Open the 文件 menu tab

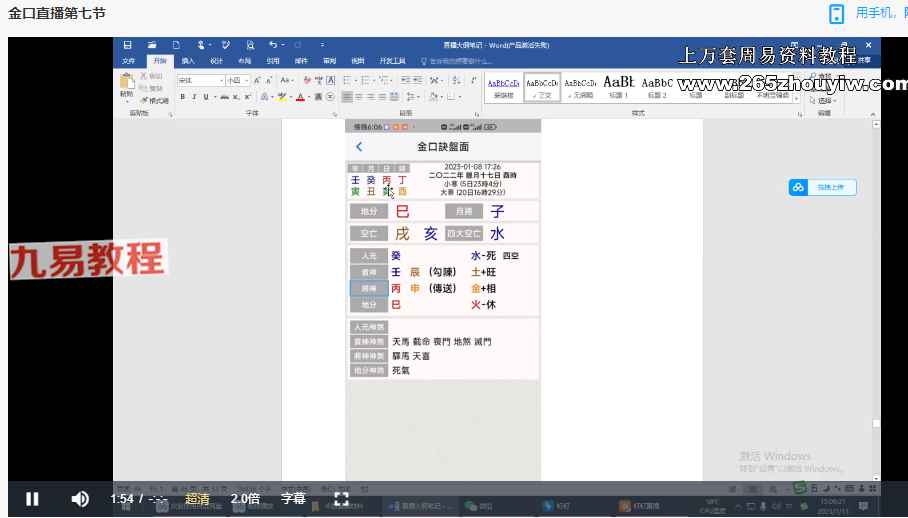point(128,61)
